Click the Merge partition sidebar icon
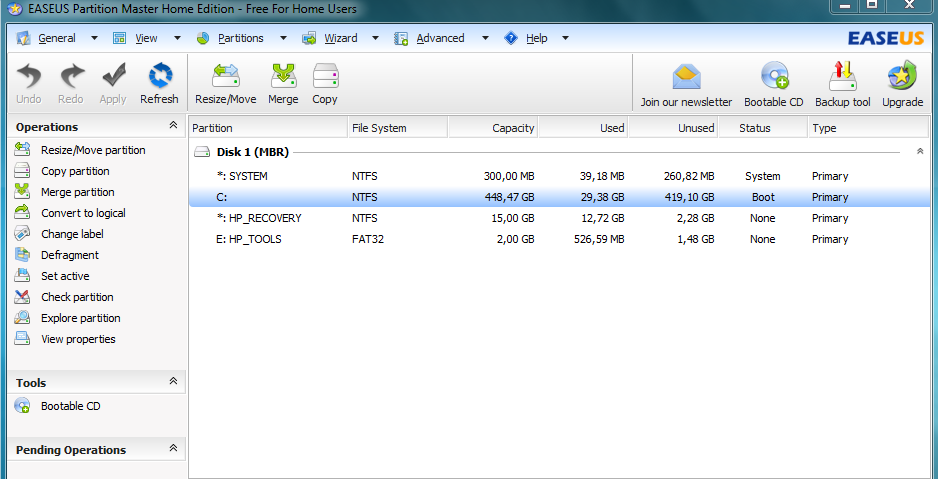 click(x=22, y=192)
